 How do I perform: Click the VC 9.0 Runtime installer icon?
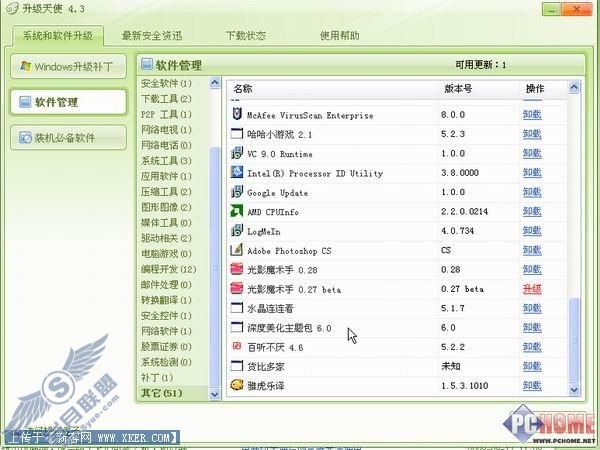click(x=237, y=153)
